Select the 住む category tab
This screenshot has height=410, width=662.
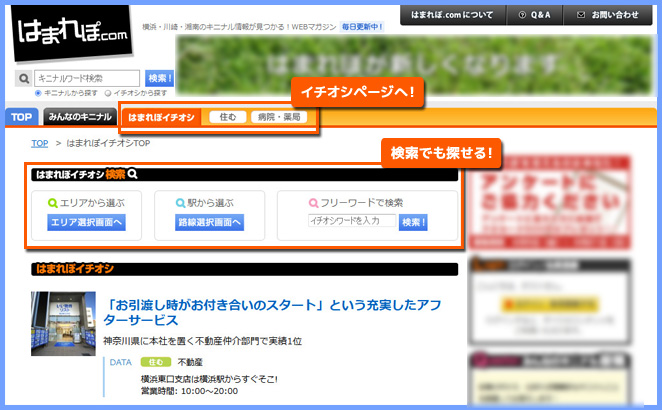[x=227, y=117]
